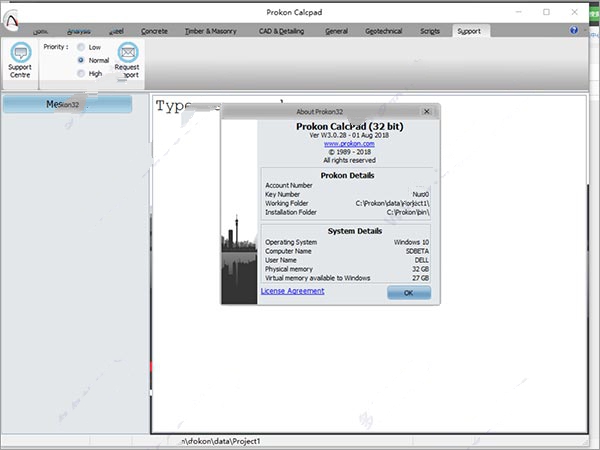Open the Geotechnical ribbon tab
Screen dimensions: 600x450
384,31
